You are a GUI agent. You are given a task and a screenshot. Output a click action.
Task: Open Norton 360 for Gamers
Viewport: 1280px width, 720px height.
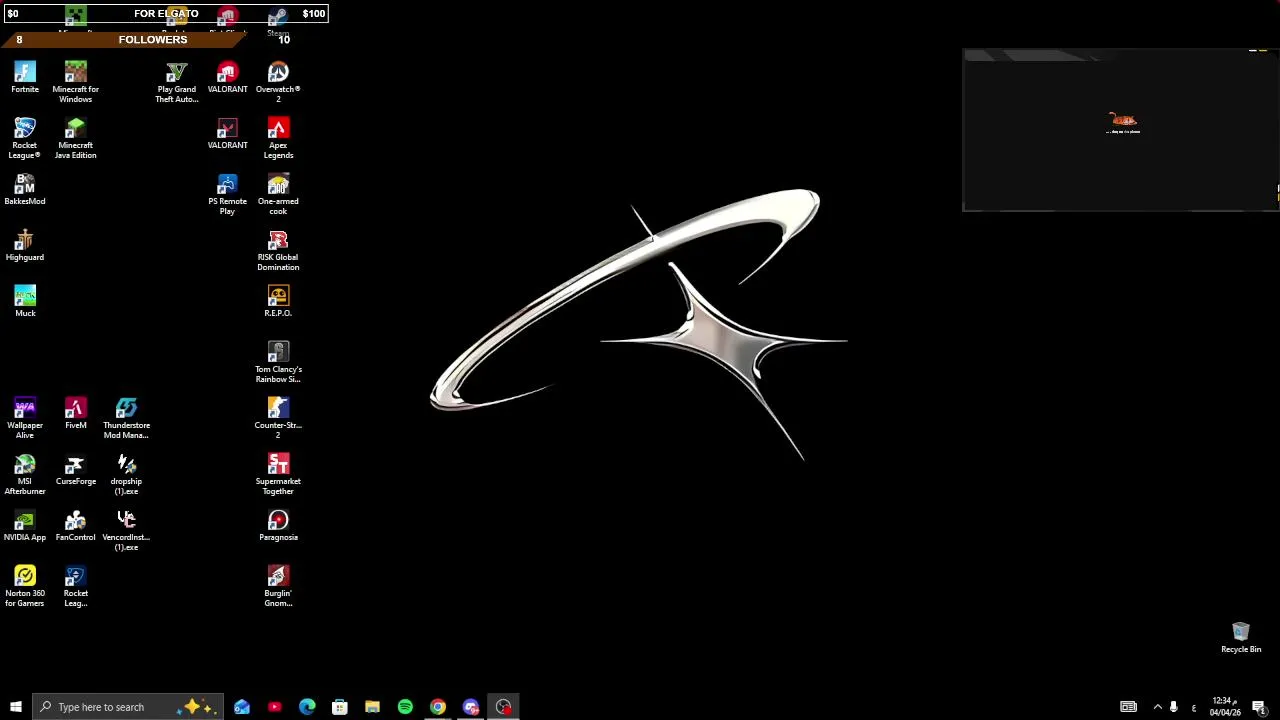(x=25, y=586)
